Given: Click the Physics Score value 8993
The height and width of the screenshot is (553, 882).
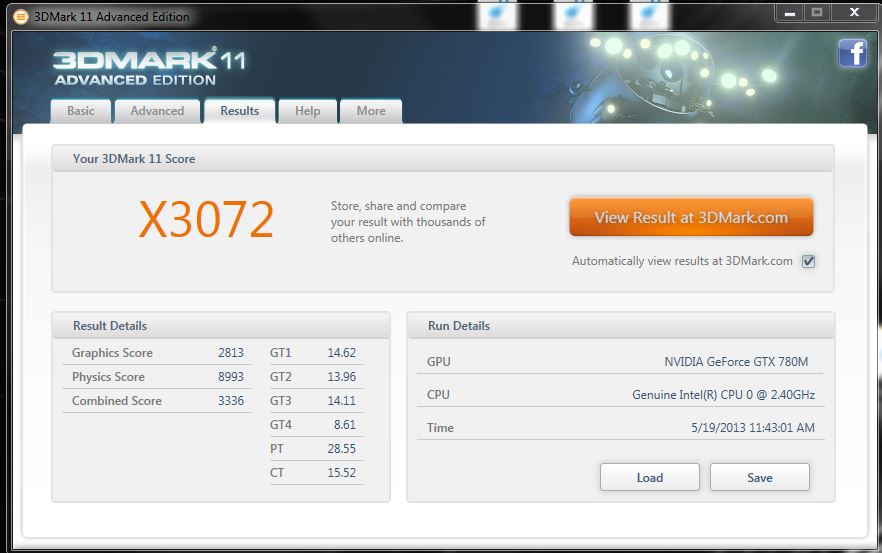Looking at the screenshot, I should point(231,377).
